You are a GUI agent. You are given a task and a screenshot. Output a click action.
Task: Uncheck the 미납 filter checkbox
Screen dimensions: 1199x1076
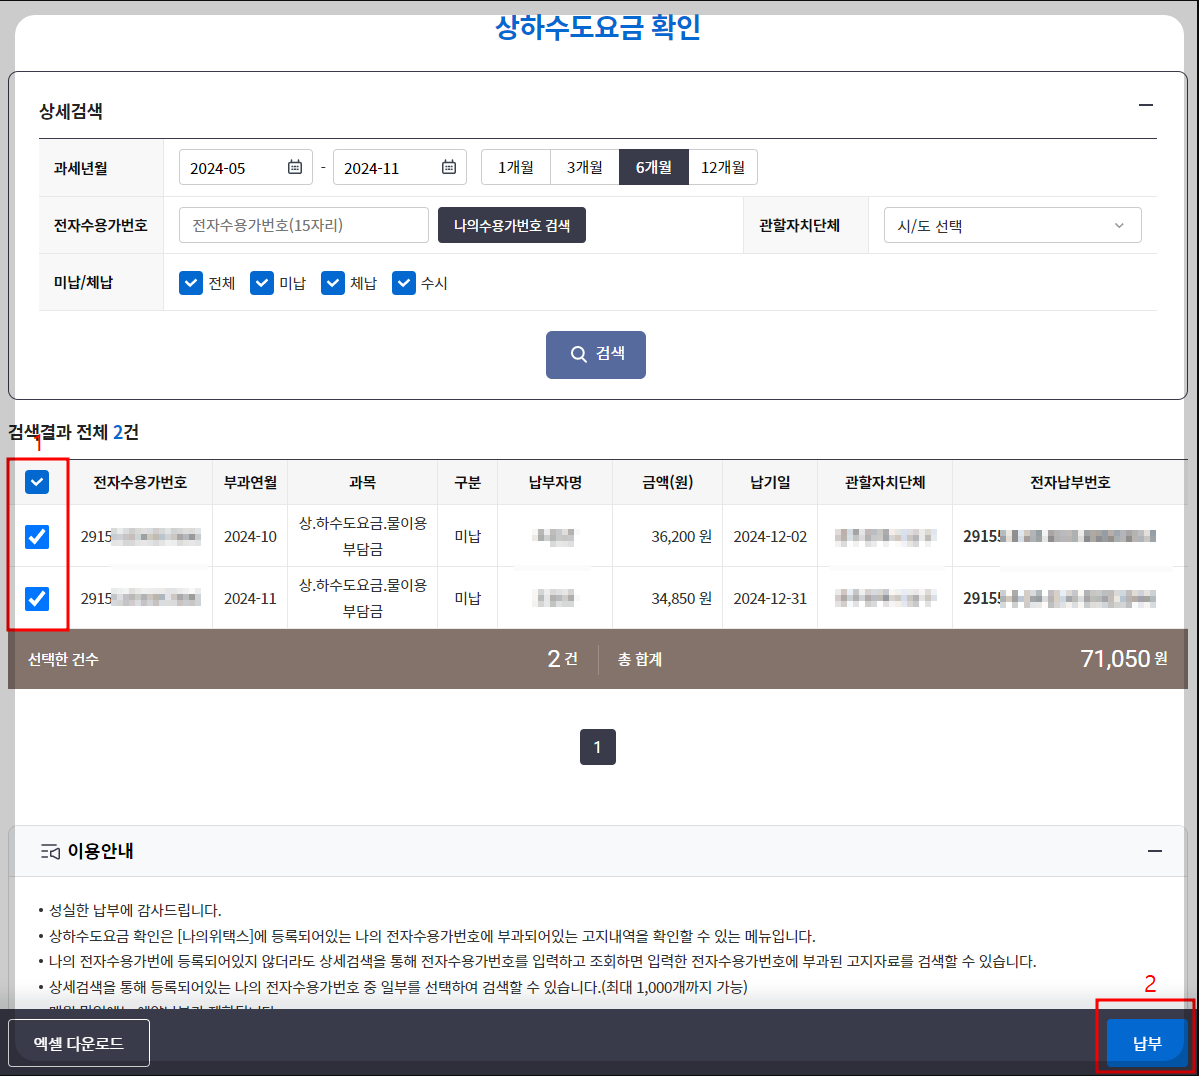261,283
